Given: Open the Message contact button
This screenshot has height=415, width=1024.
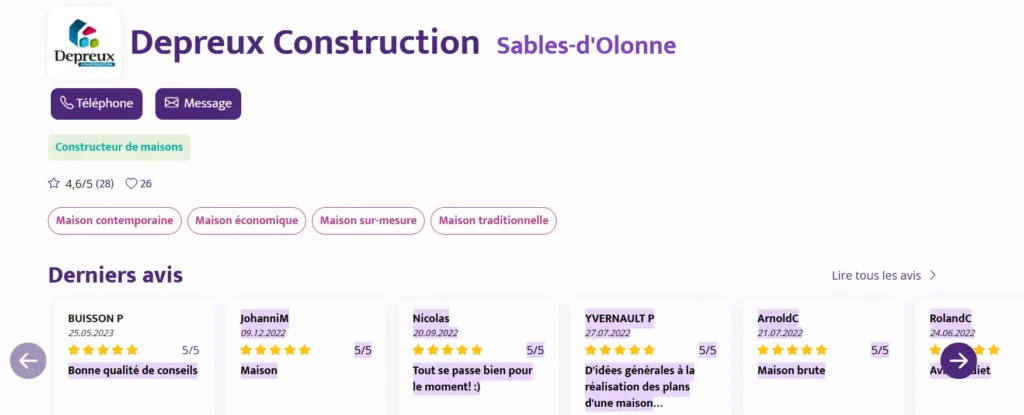Looking at the screenshot, I should click(x=198, y=104).
